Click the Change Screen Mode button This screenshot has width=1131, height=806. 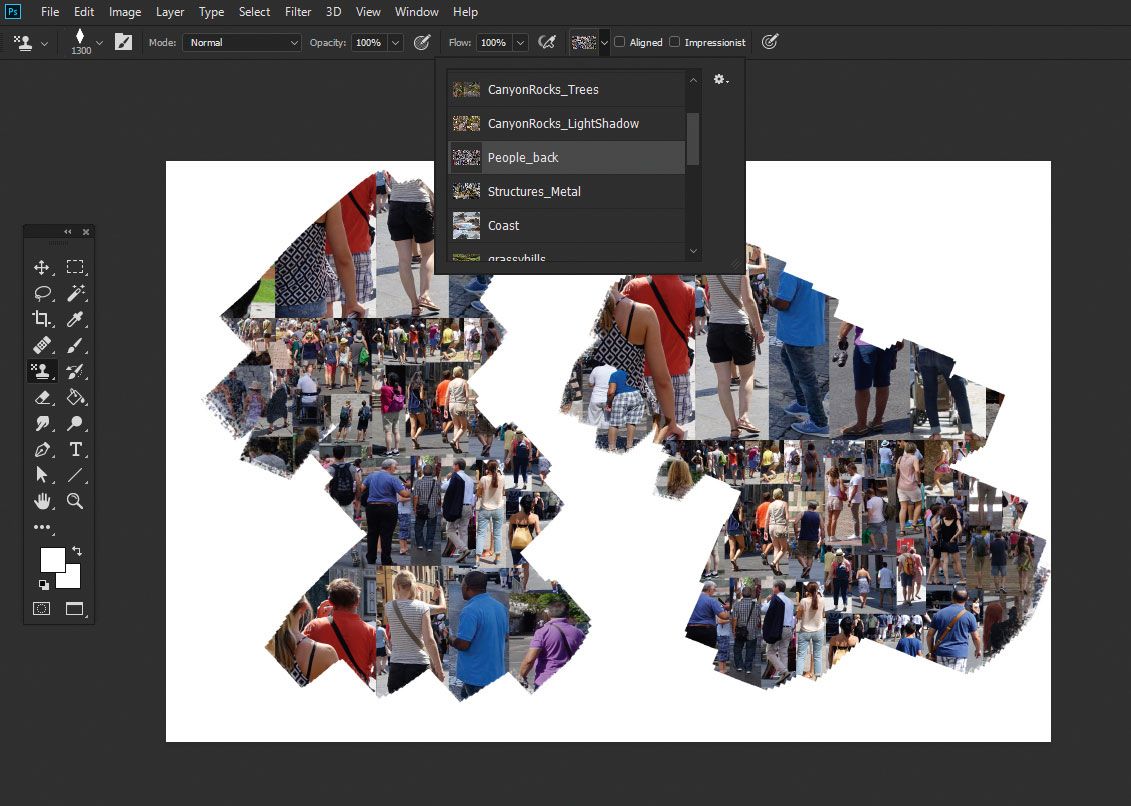(75, 609)
